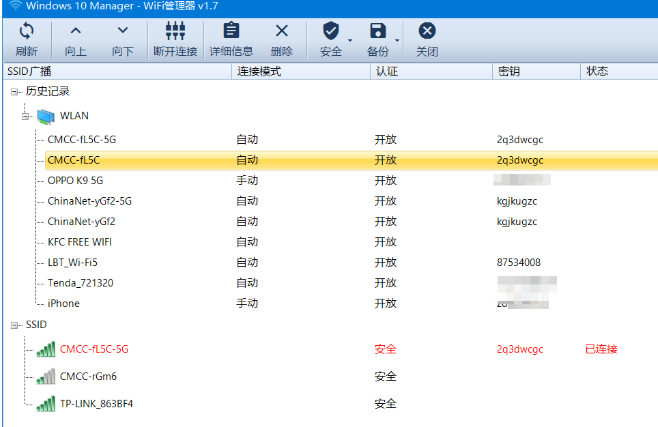Click 自动 mode of LBT_Wi-Fi5 row

(x=247, y=263)
